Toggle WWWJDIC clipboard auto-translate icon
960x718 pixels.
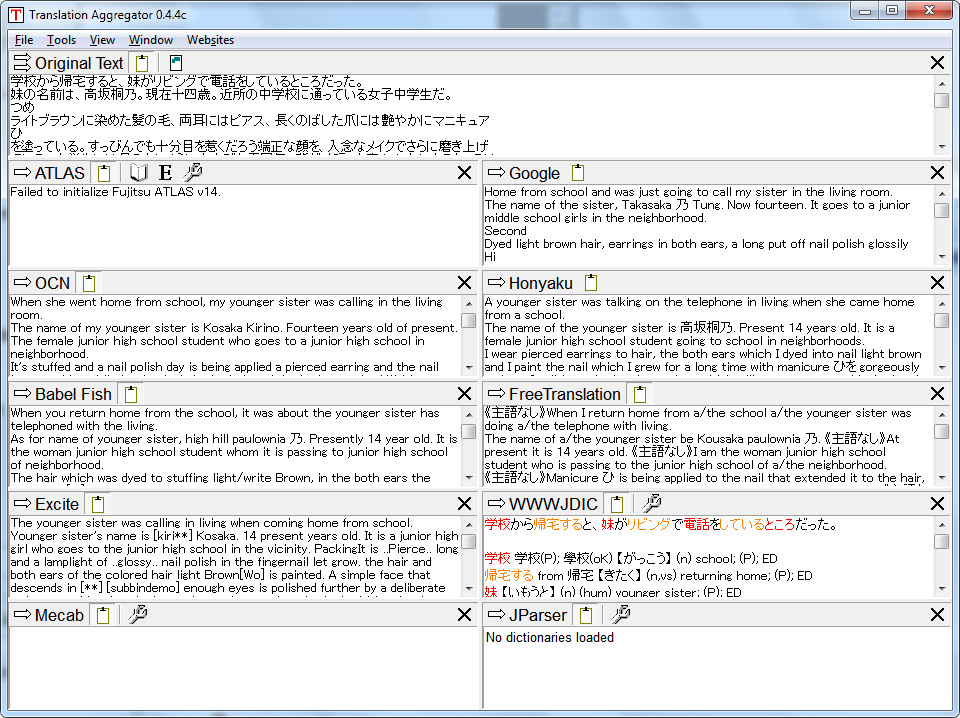(x=617, y=504)
